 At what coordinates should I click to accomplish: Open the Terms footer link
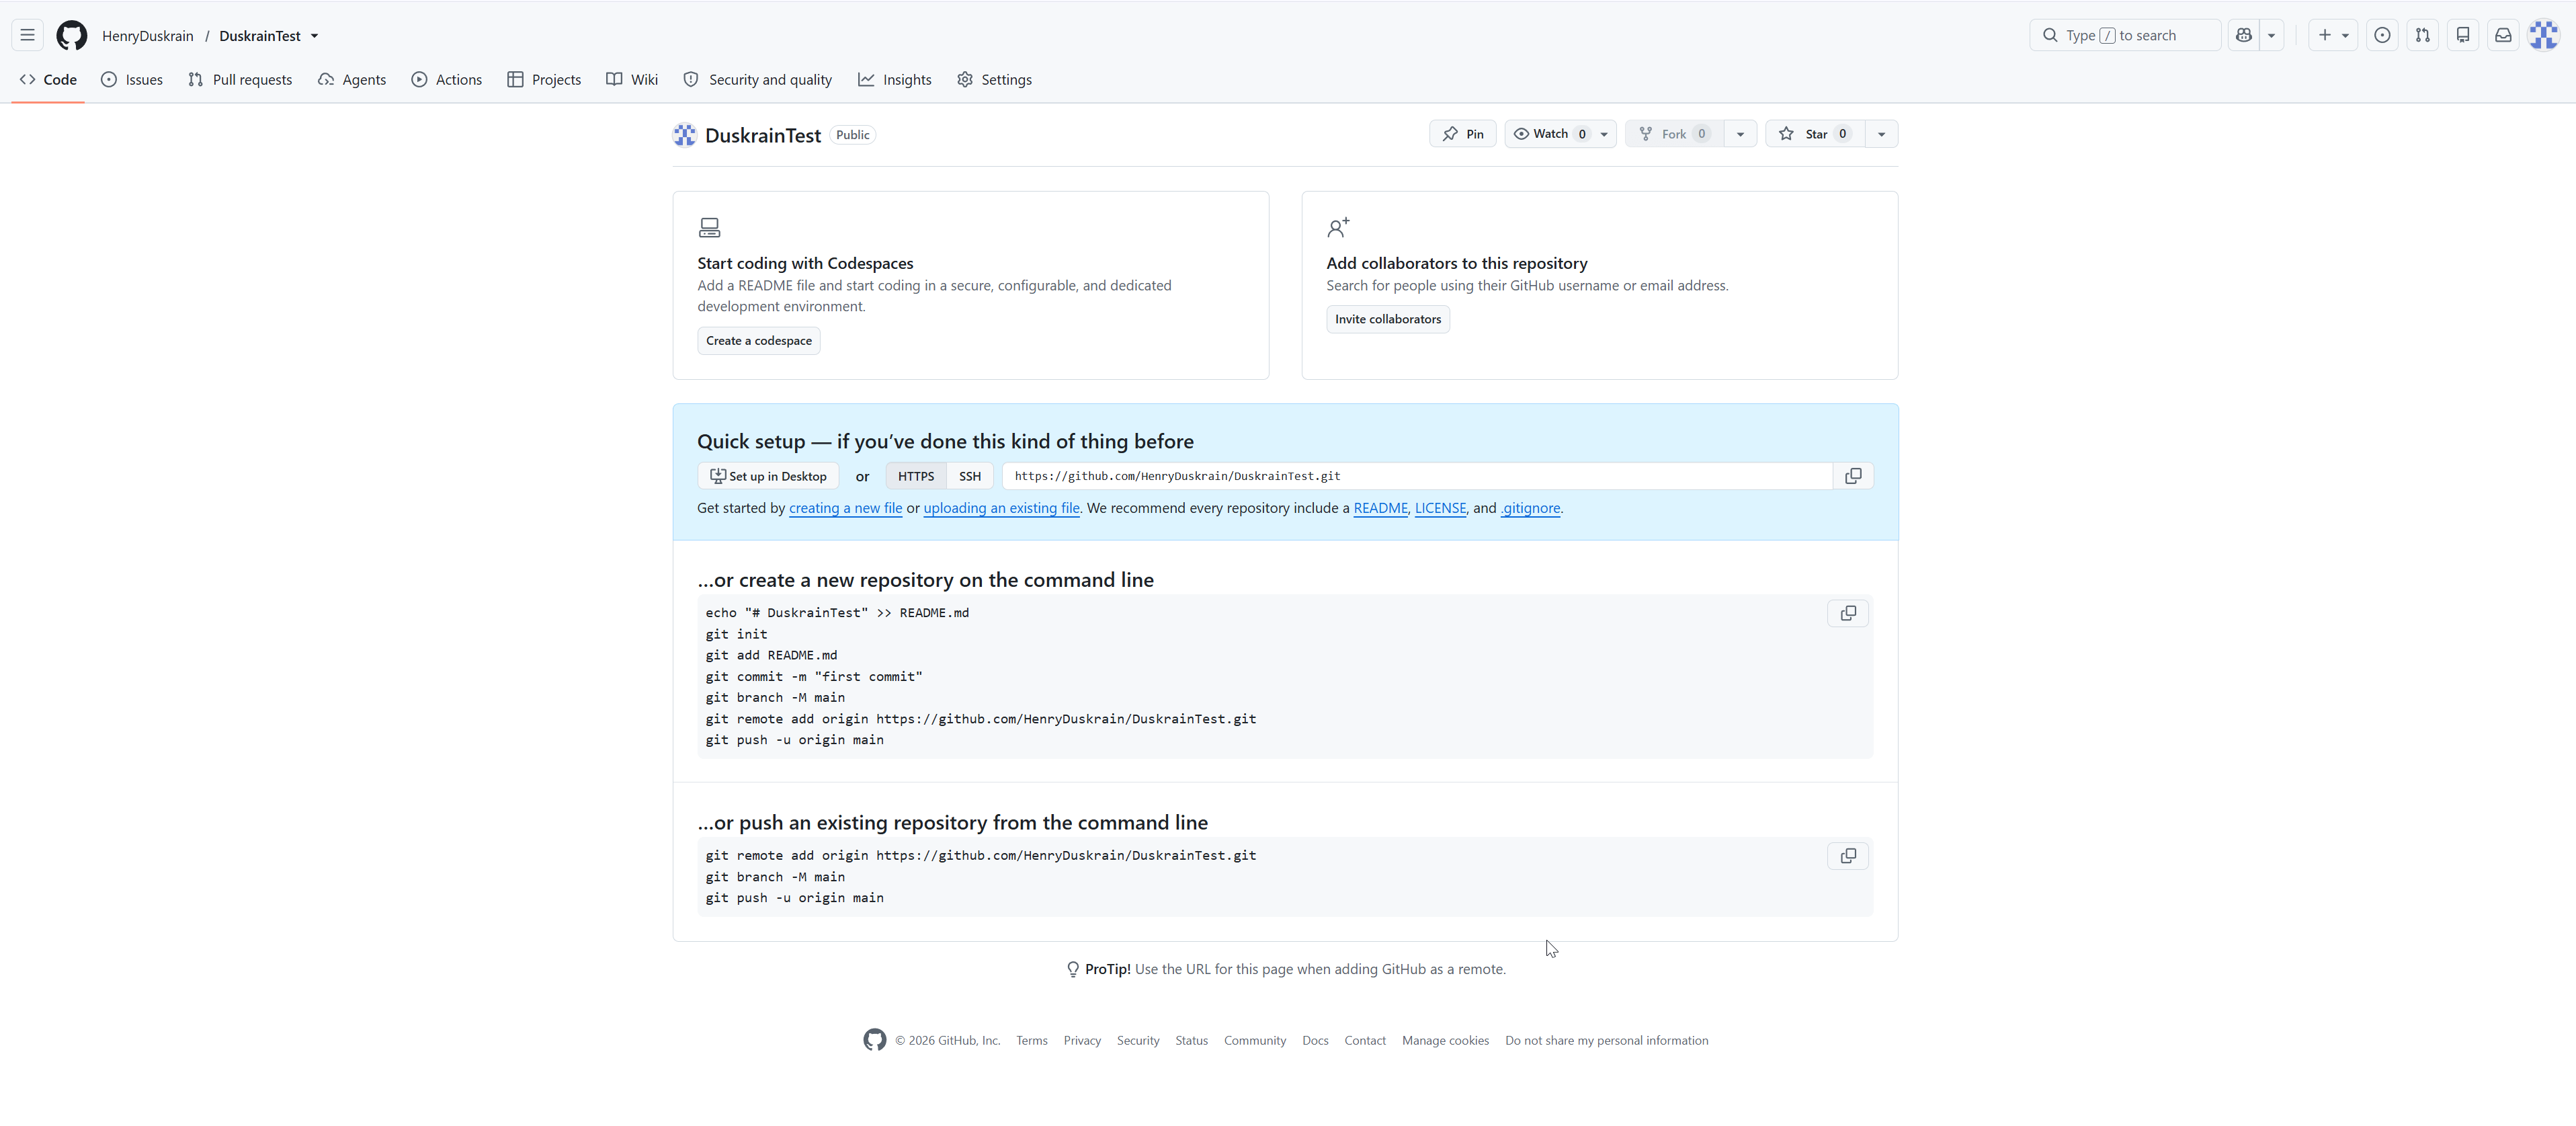(1032, 1040)
